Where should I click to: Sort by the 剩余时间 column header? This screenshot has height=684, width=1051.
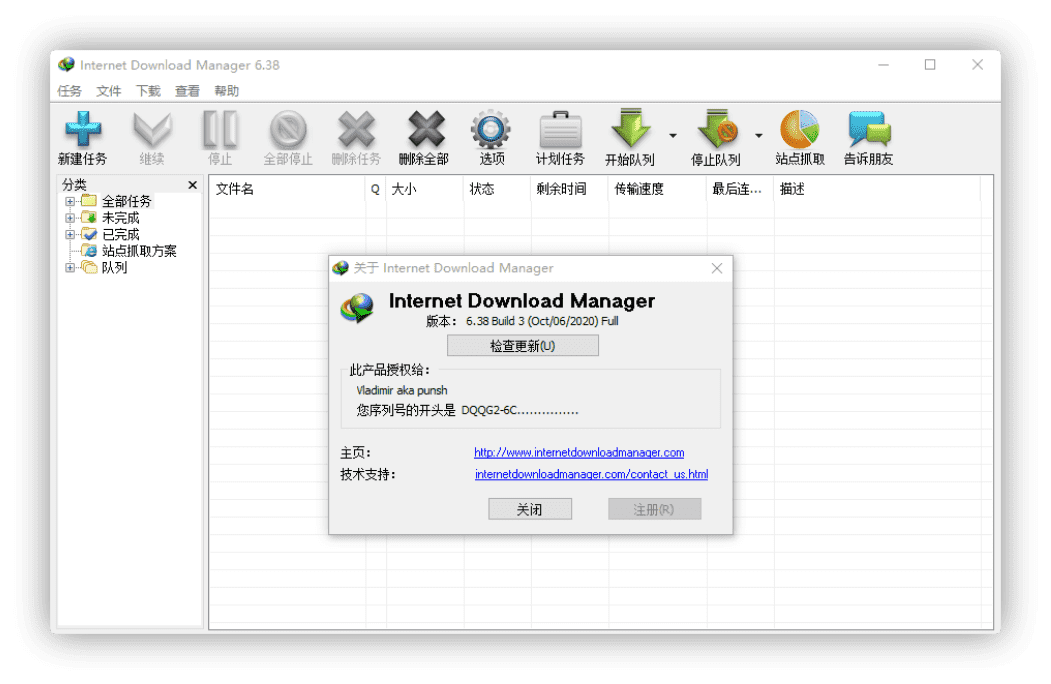point(570,189)
